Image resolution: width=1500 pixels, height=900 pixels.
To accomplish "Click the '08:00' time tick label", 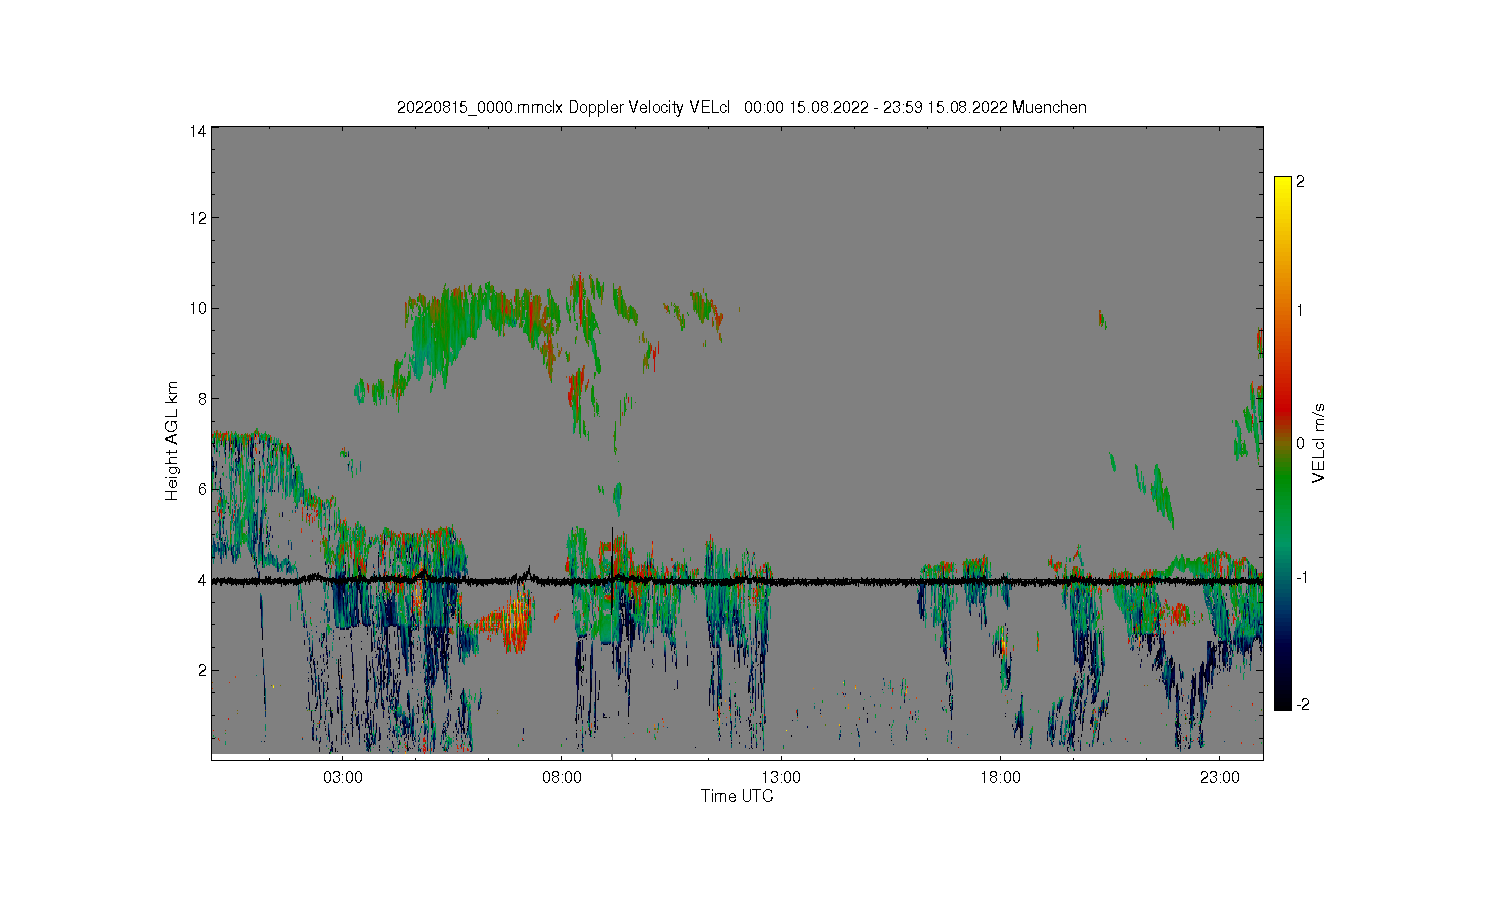I will tap(562, 777).
